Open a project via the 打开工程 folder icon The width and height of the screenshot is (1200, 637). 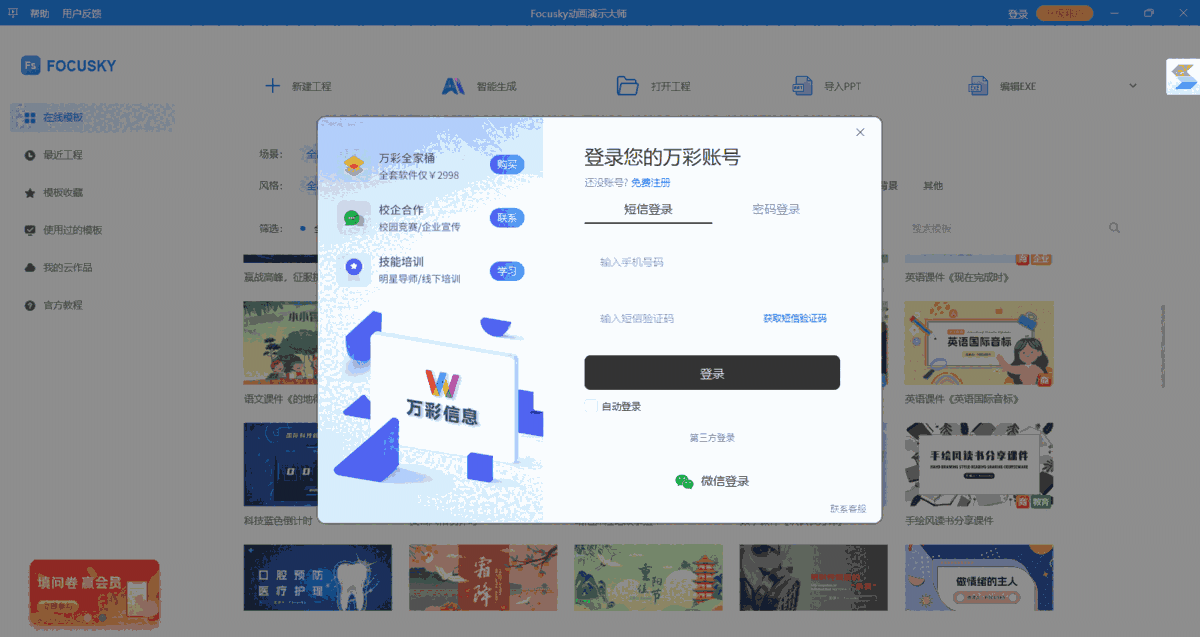point(629,86)
